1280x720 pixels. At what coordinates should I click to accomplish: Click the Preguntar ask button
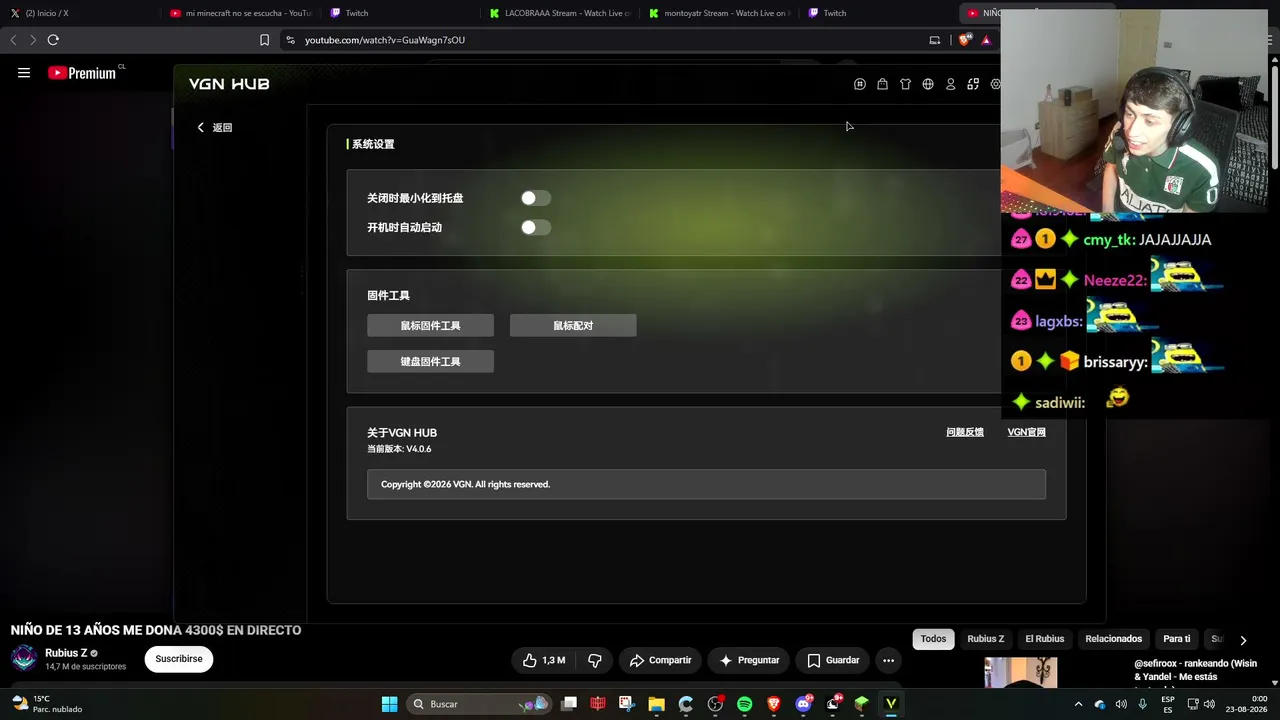[x=749, y=660]
